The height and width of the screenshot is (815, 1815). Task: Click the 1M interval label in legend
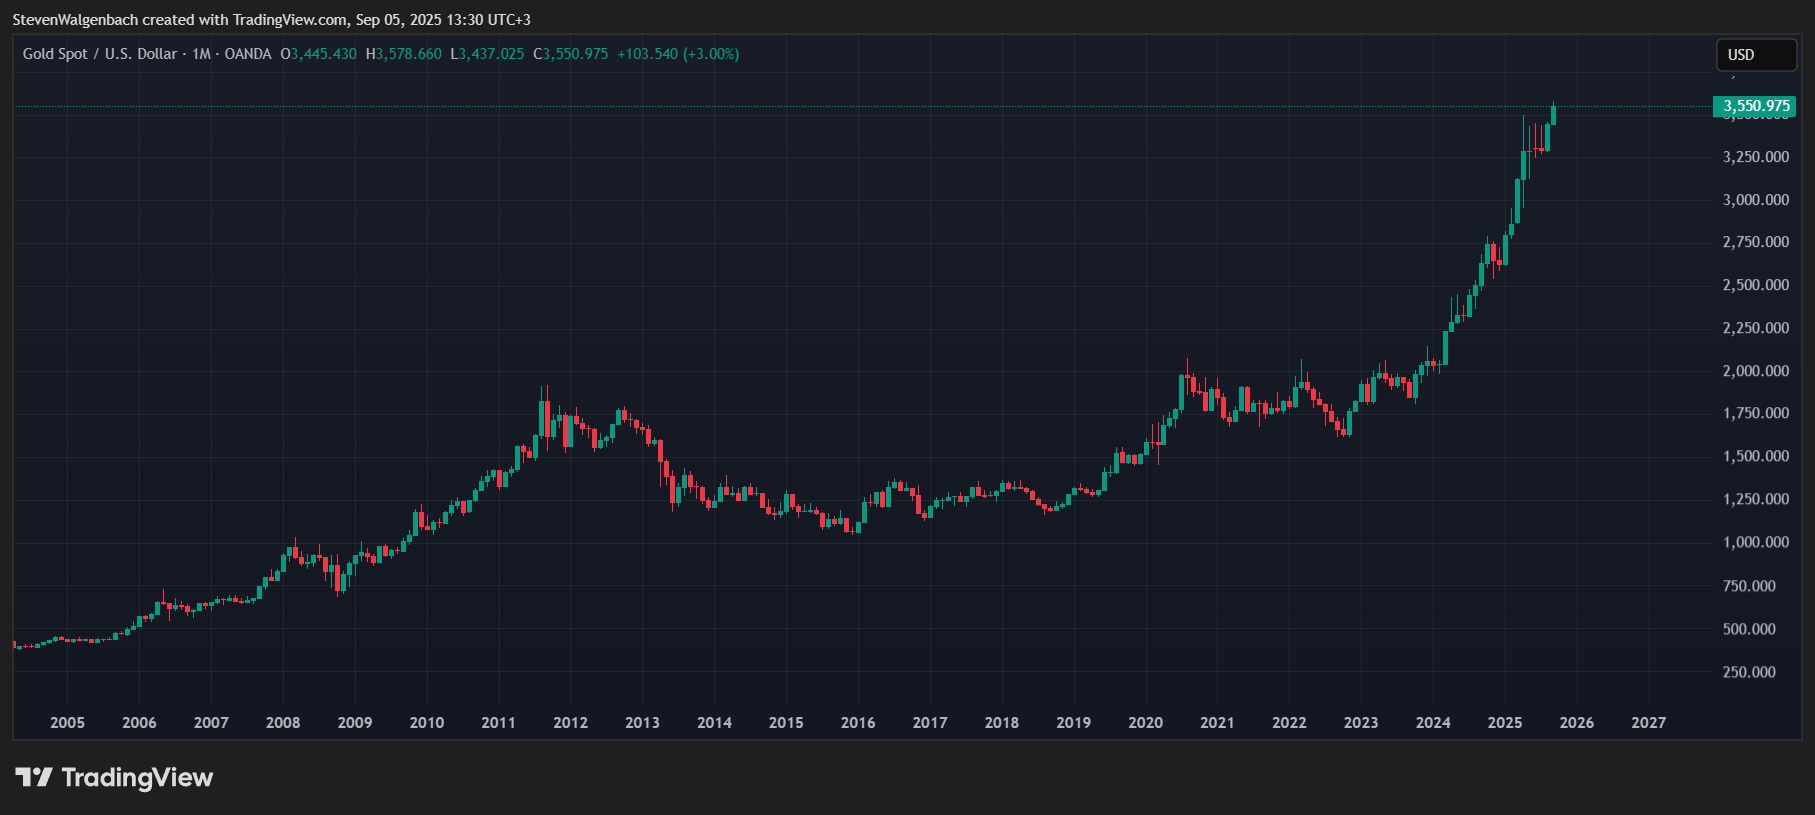pyautogui.click(x=201, y=54)
